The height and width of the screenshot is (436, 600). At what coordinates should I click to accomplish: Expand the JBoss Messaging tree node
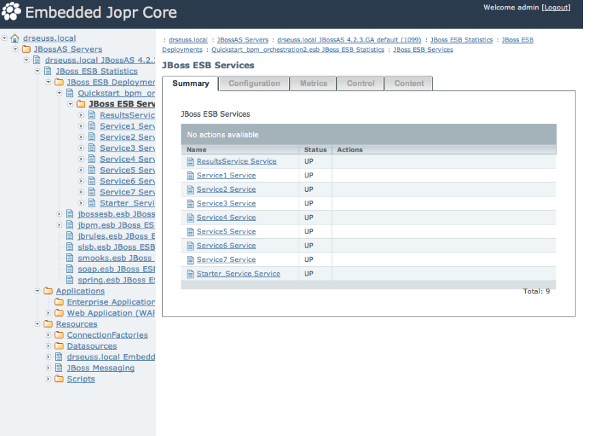pos(47,368)
